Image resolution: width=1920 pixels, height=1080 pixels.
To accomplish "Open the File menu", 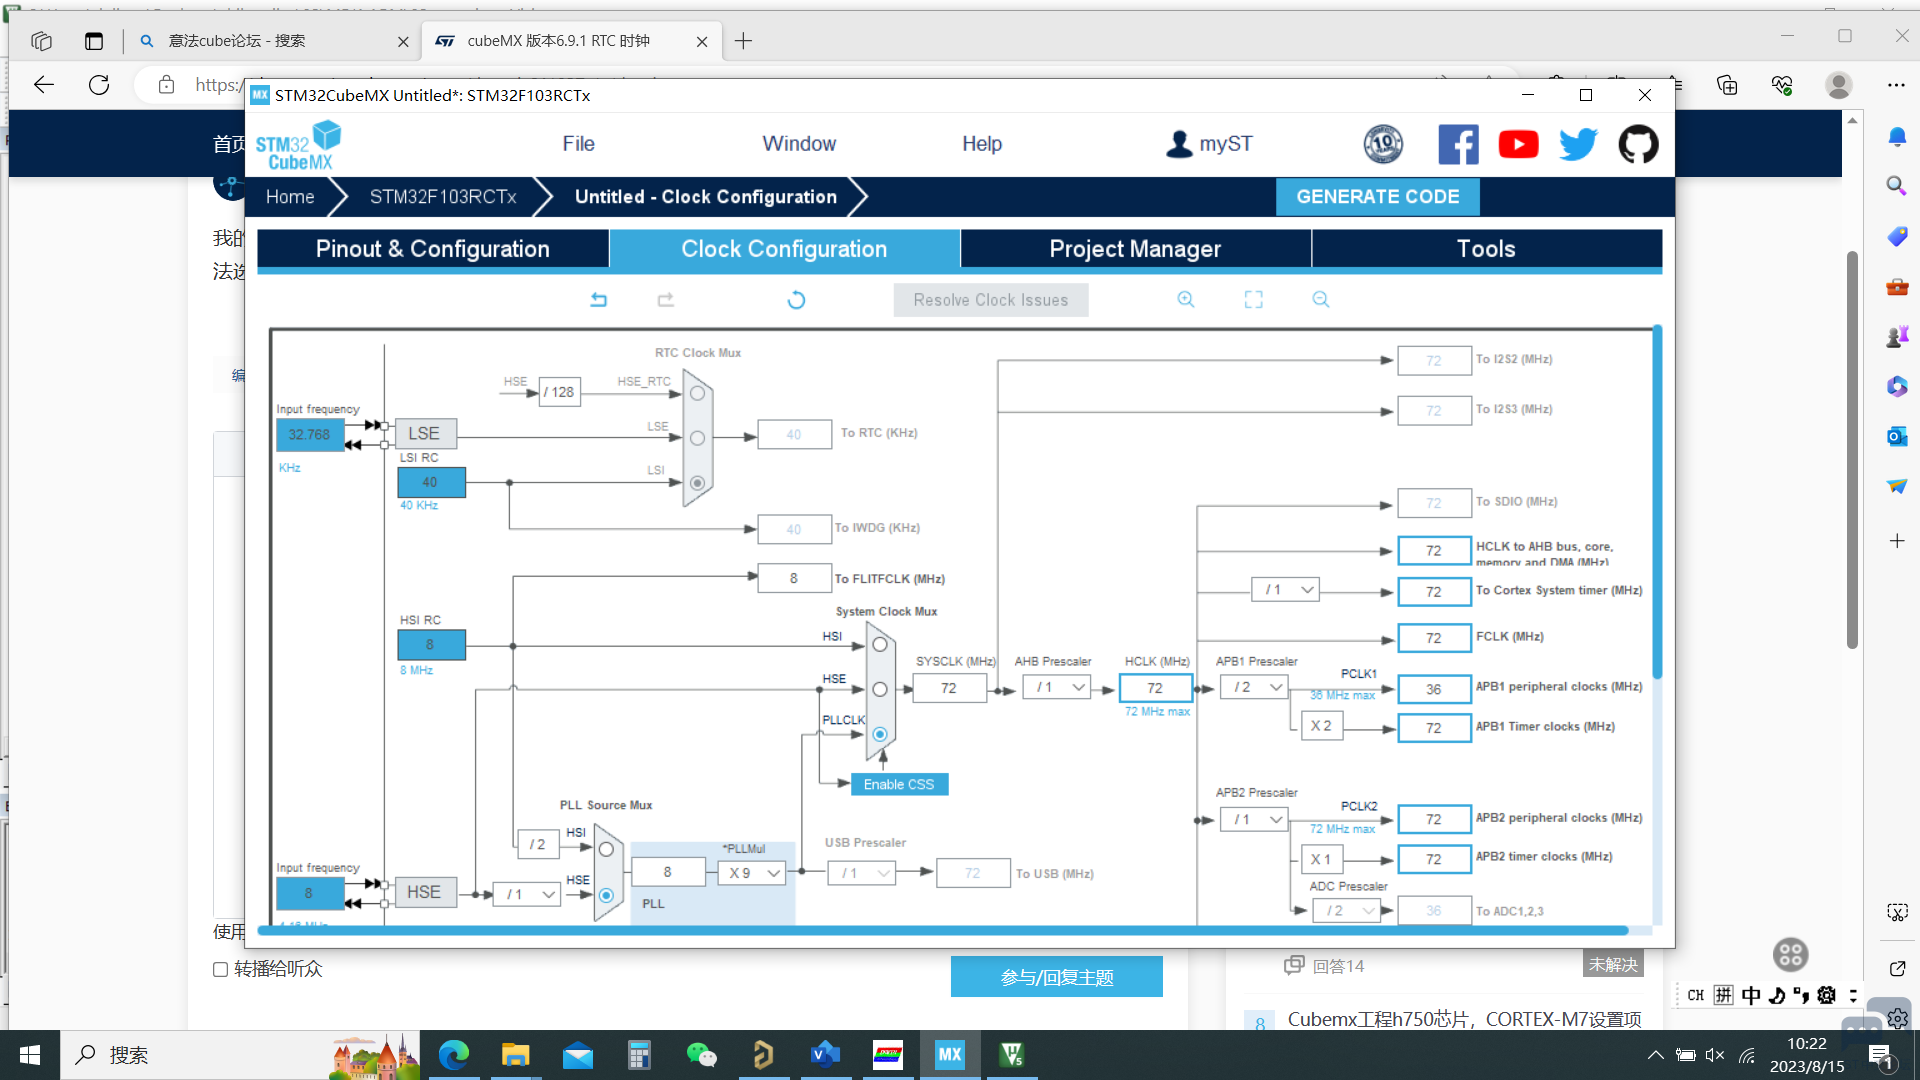I will coord(579,144).
